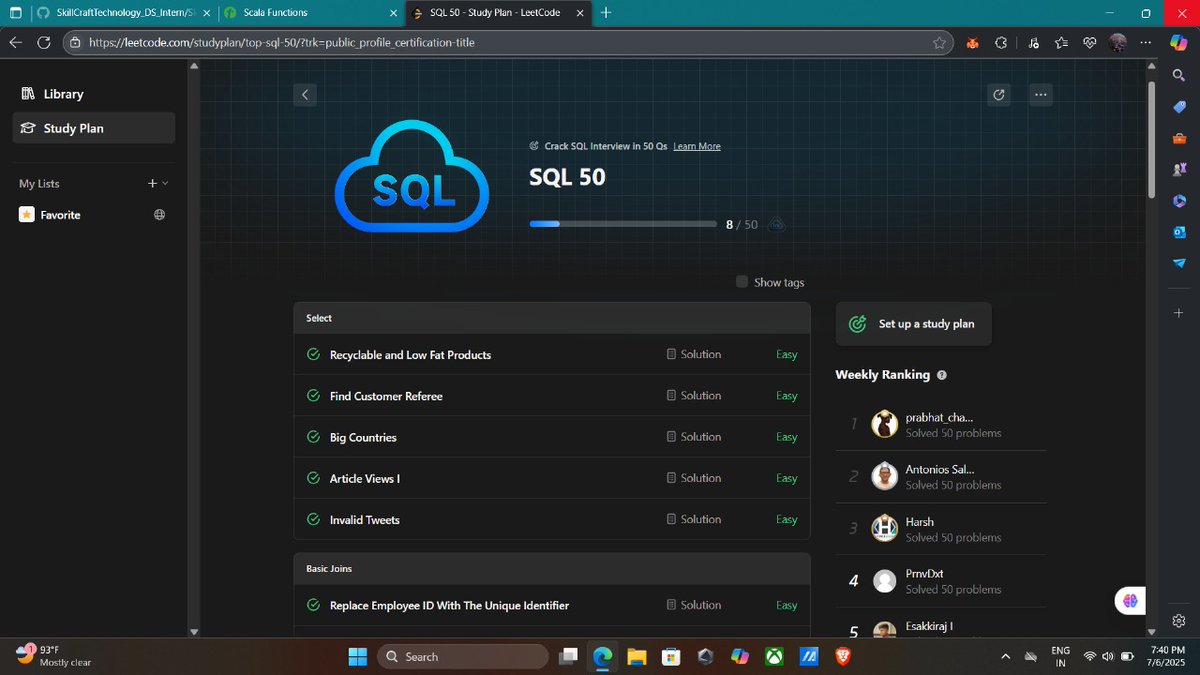The width and height of the screenshot is (1200, 675).
Task: View Solution for Big Countries
Action: [x=694, y=437]
